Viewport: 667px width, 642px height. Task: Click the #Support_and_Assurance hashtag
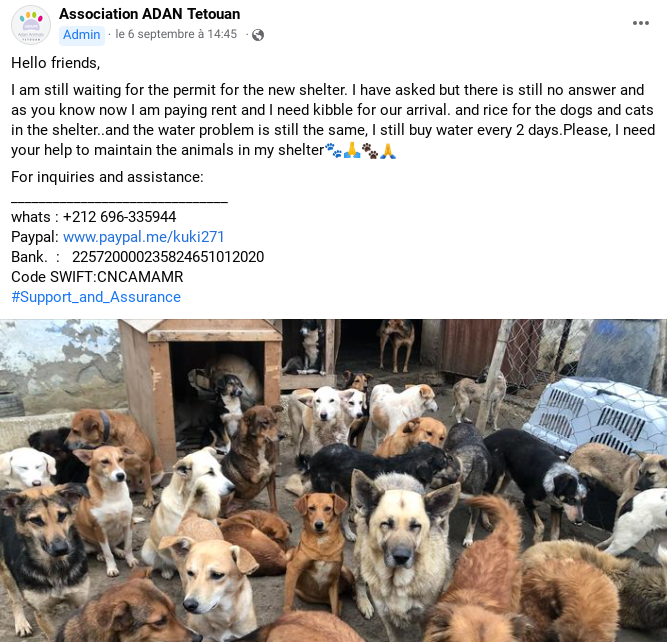[96, 297]
